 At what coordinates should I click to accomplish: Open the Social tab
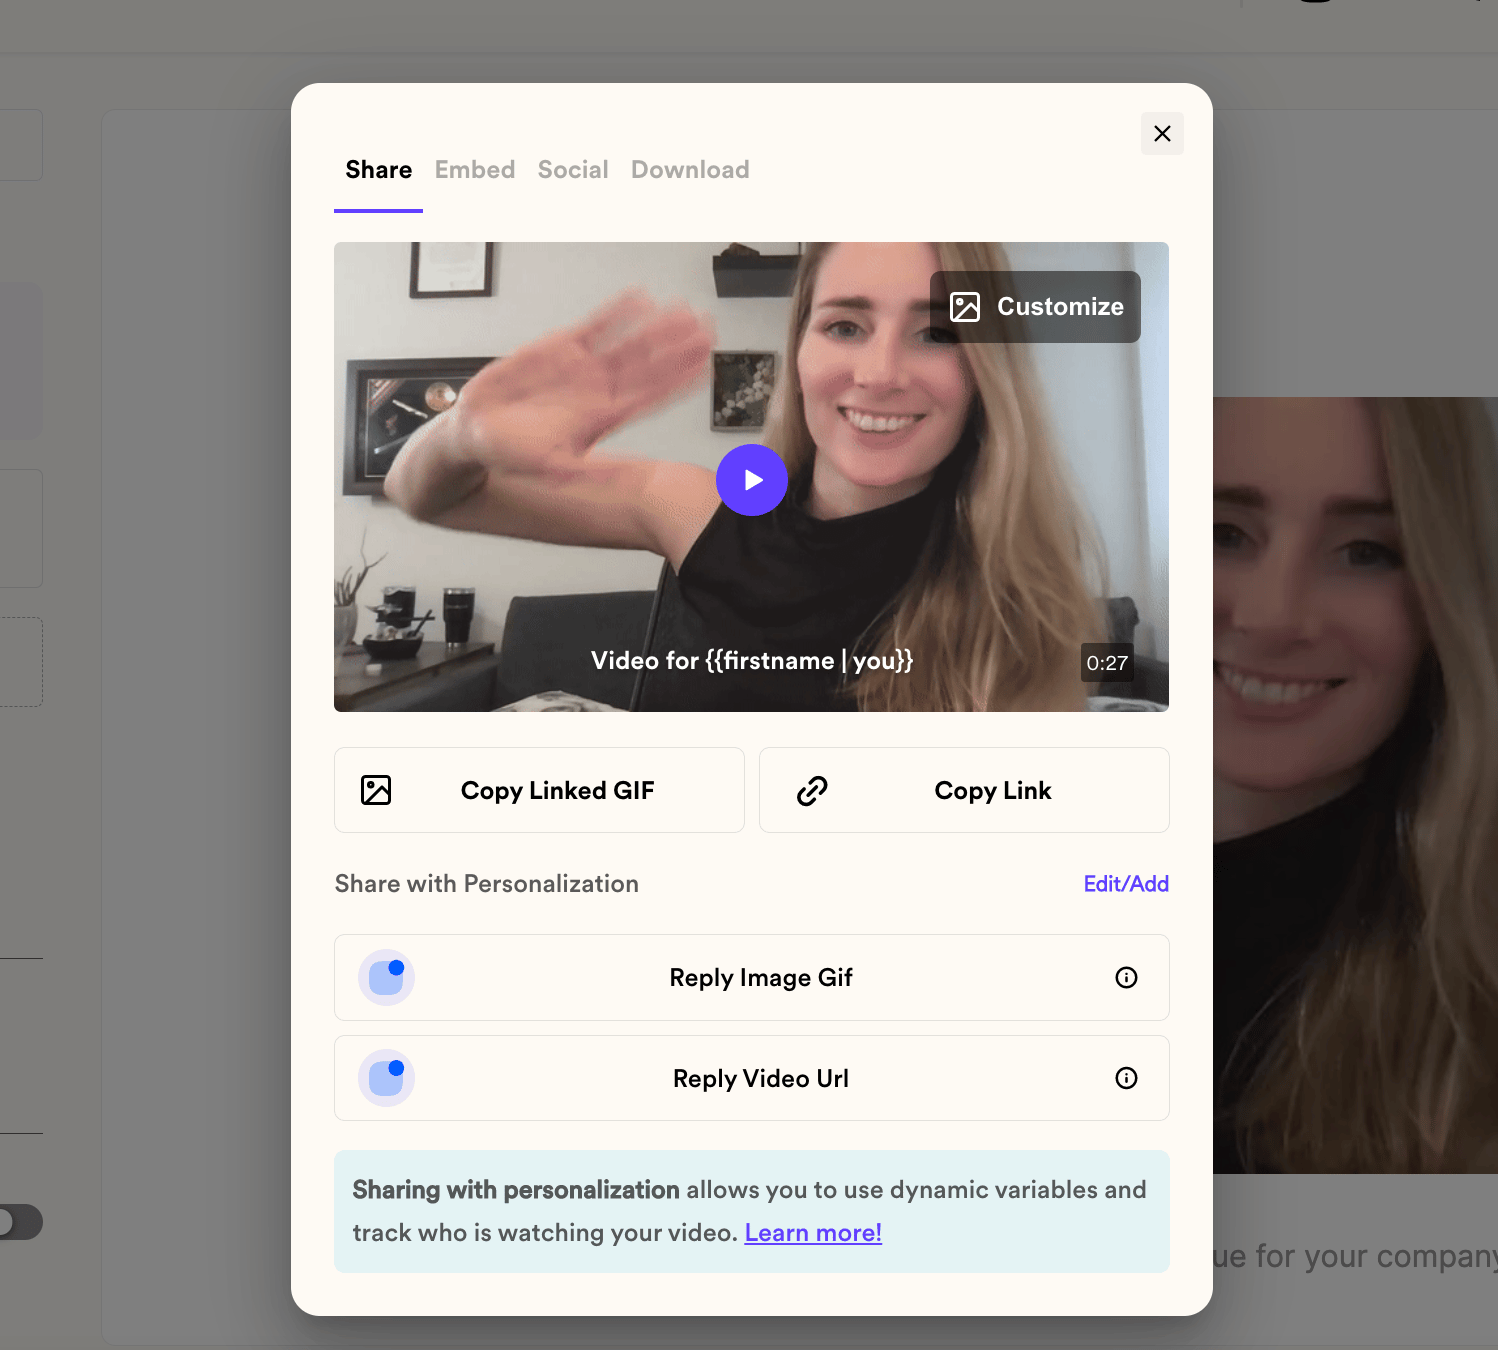pyautogui.click(x=573, y=170)
